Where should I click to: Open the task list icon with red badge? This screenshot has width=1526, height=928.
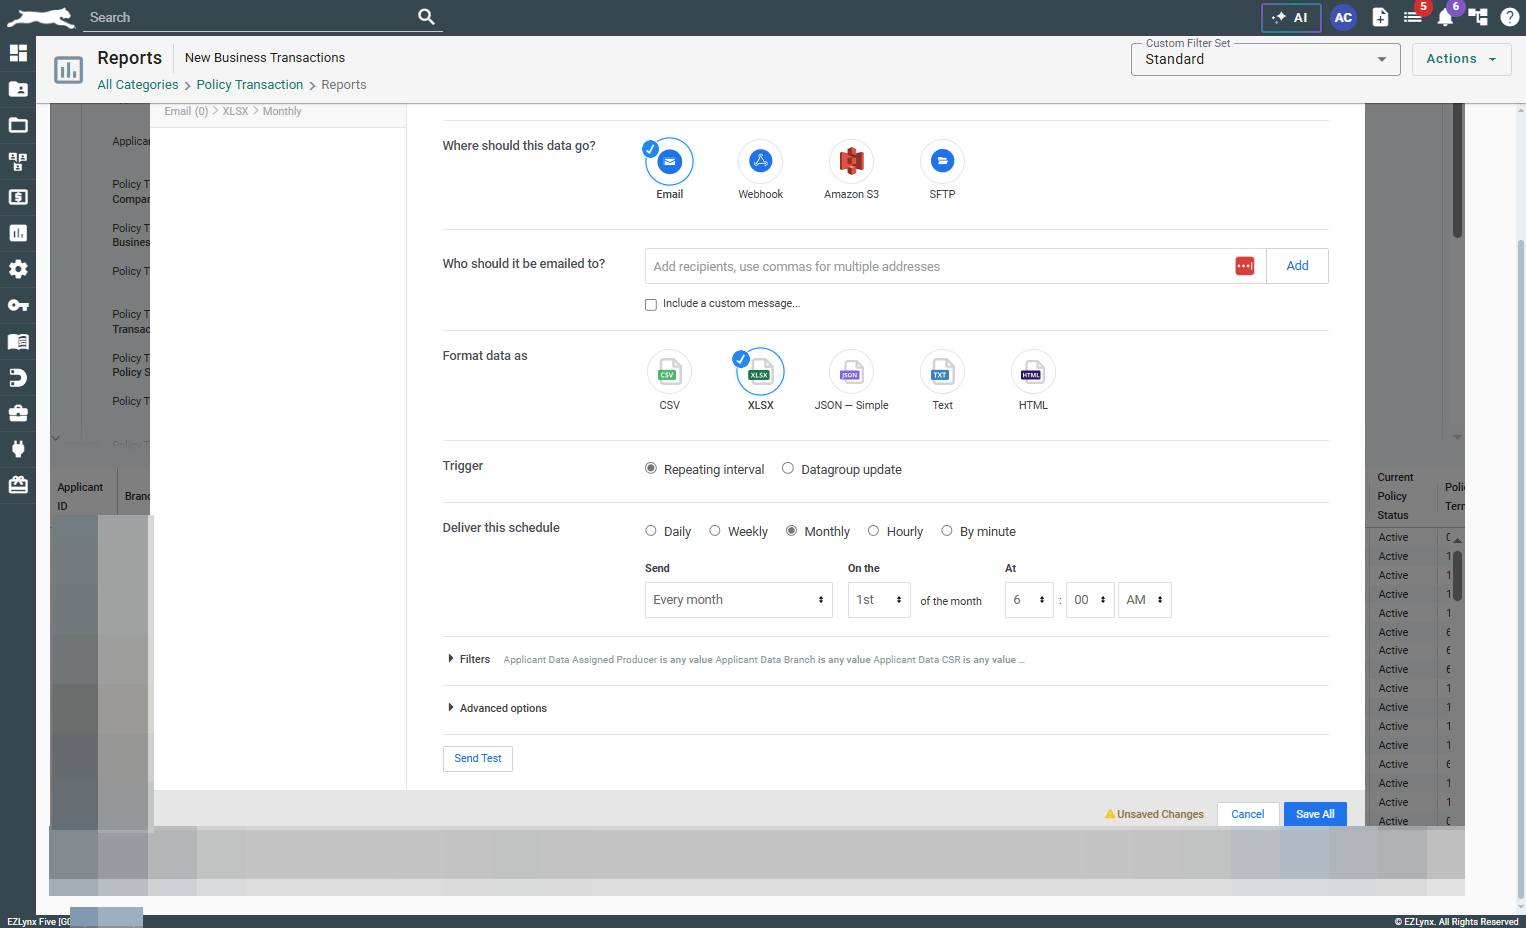pyautogui.click(x=1413, y=17)
